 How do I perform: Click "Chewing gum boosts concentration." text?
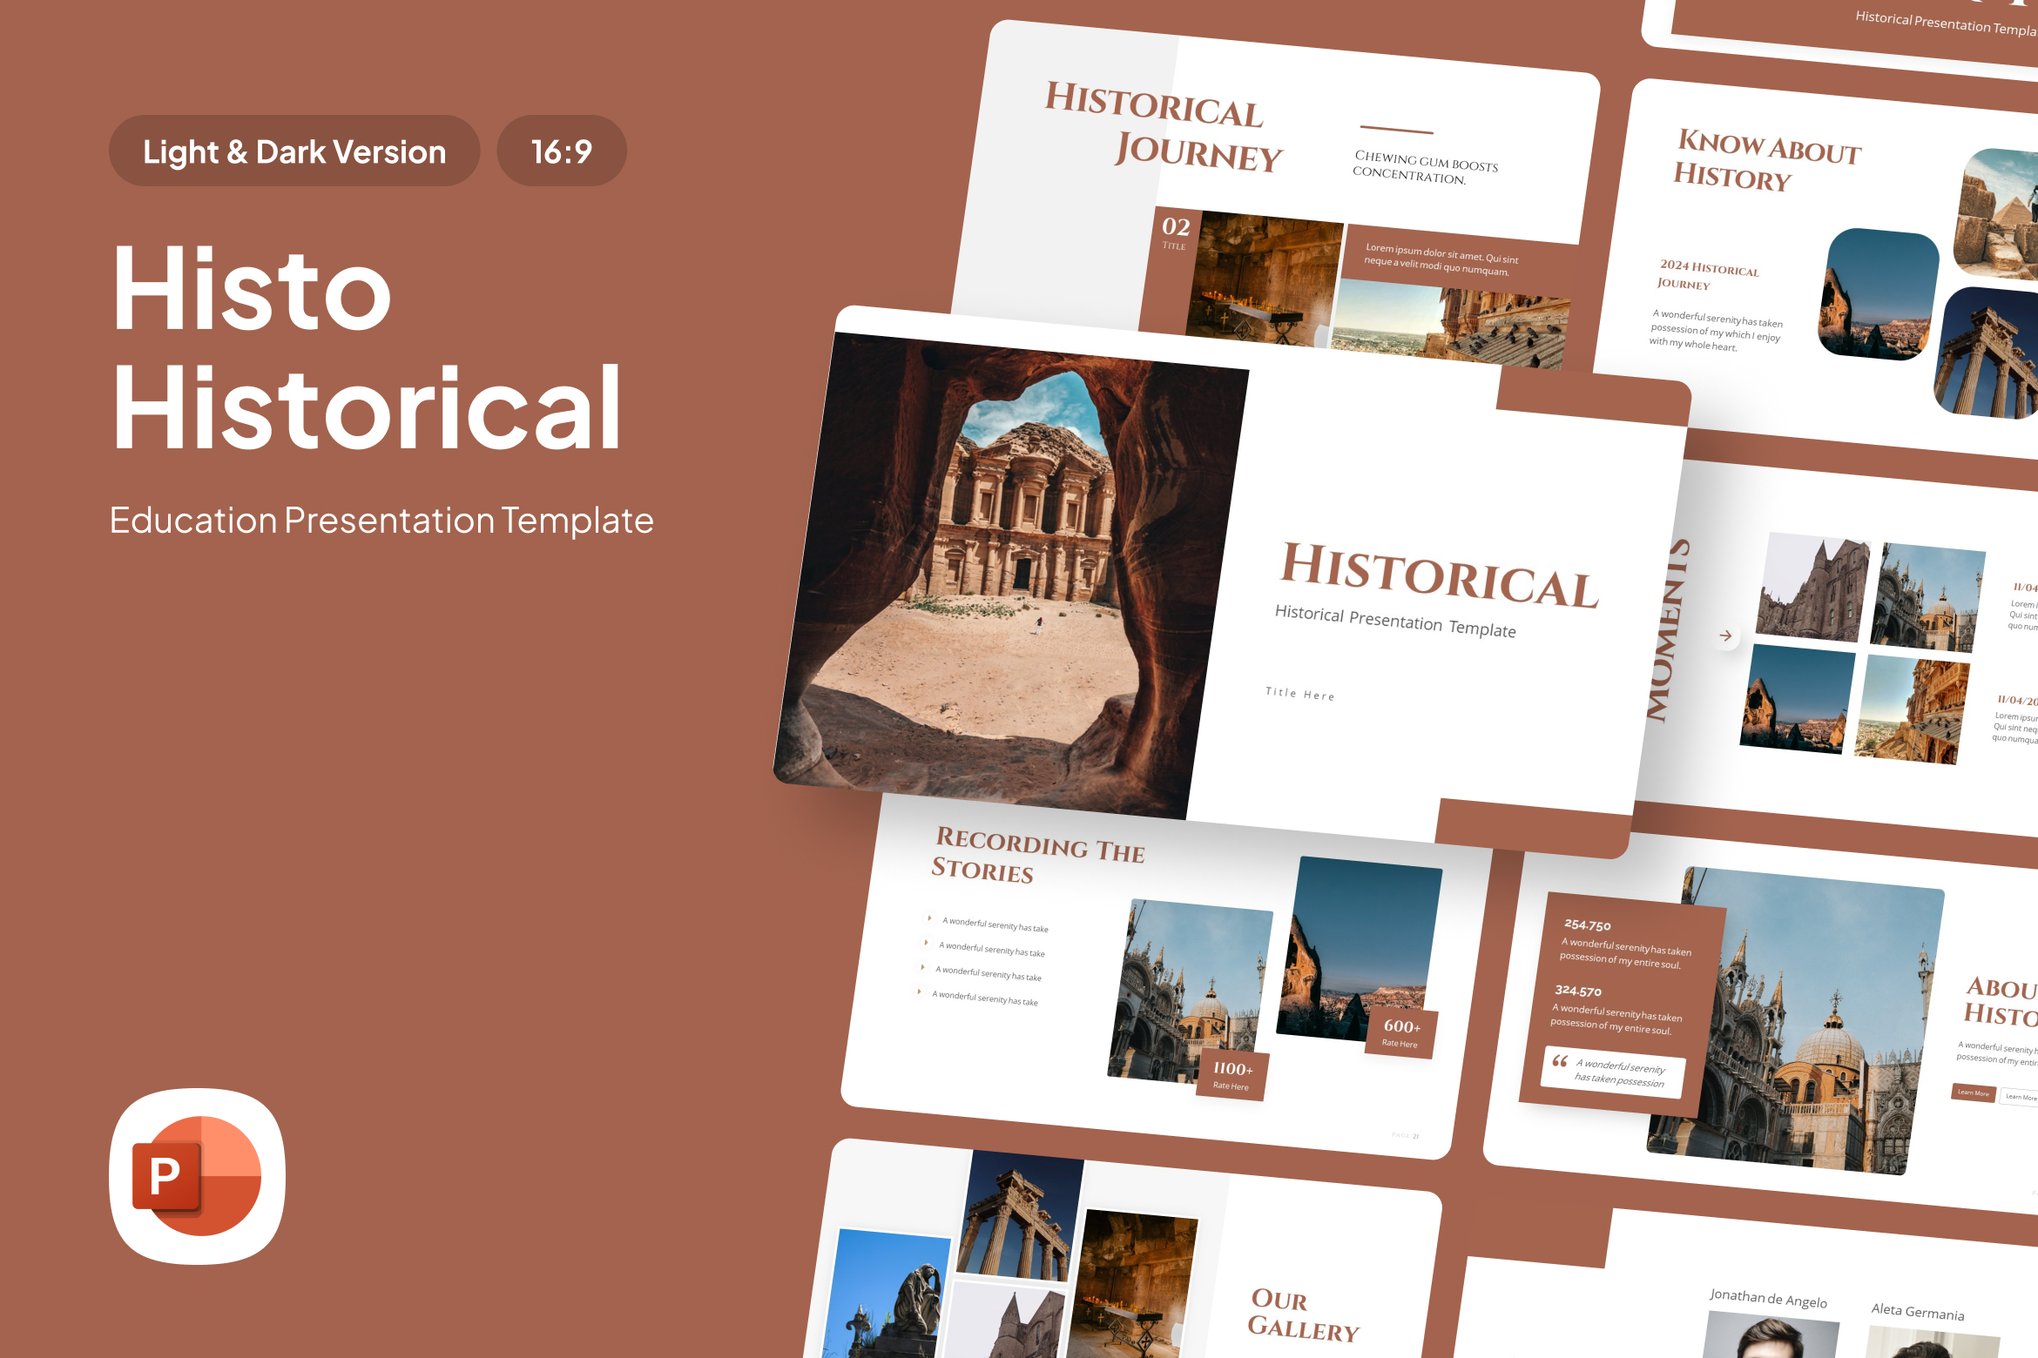tap(1425, 167)
